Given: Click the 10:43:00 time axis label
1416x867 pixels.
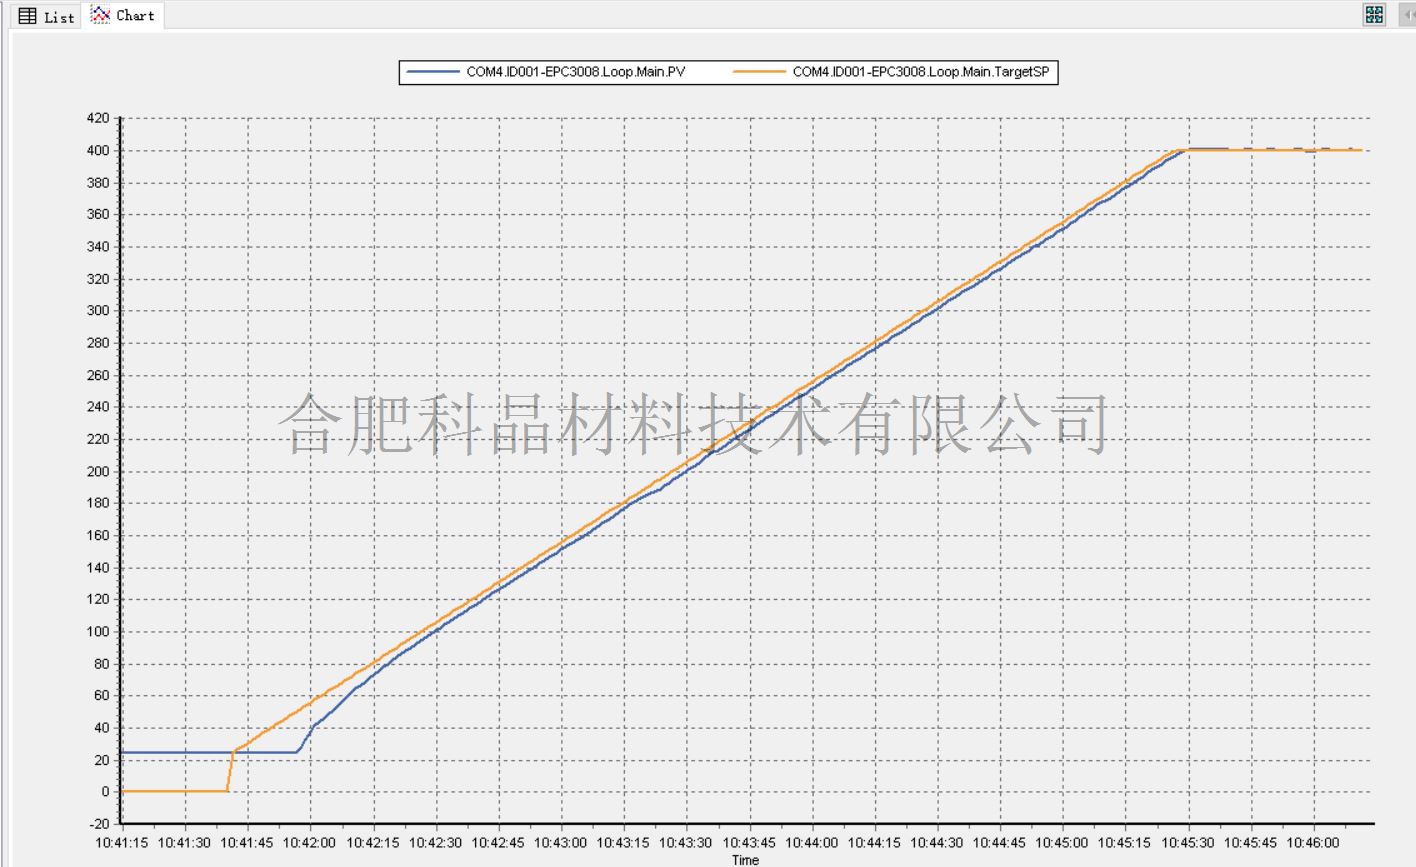Looking at the screenshot, I should [x=561, y=843].
